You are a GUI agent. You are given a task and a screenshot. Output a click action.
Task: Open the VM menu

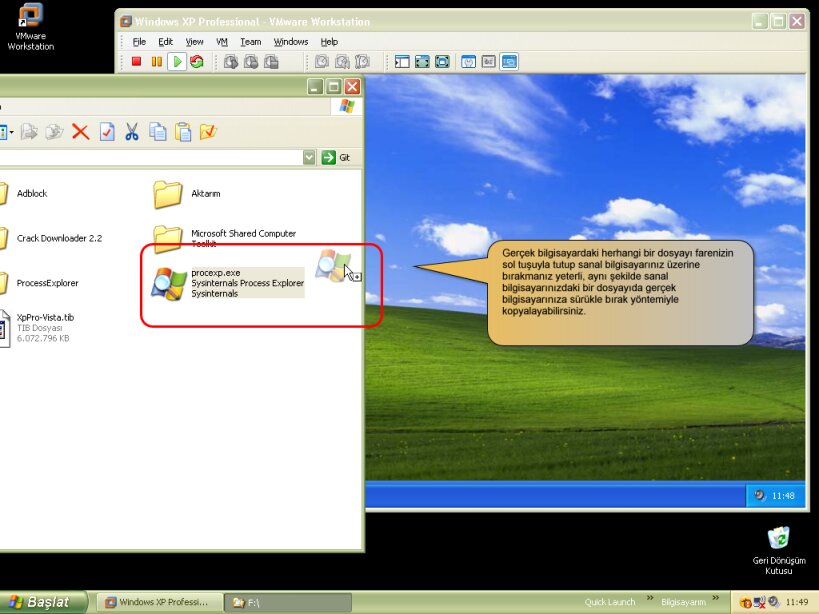coord(222,42)
